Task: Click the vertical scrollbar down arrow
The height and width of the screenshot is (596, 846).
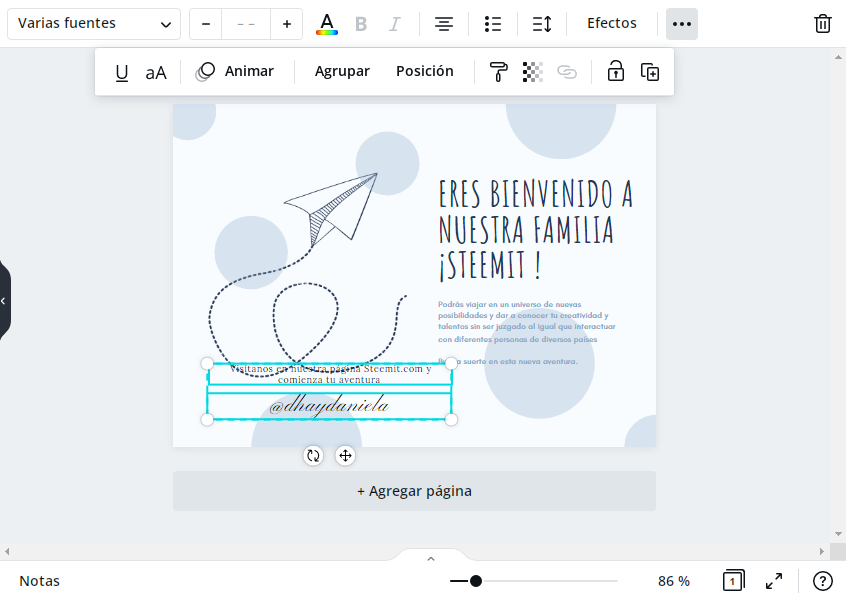Action: tap(838, 534)
